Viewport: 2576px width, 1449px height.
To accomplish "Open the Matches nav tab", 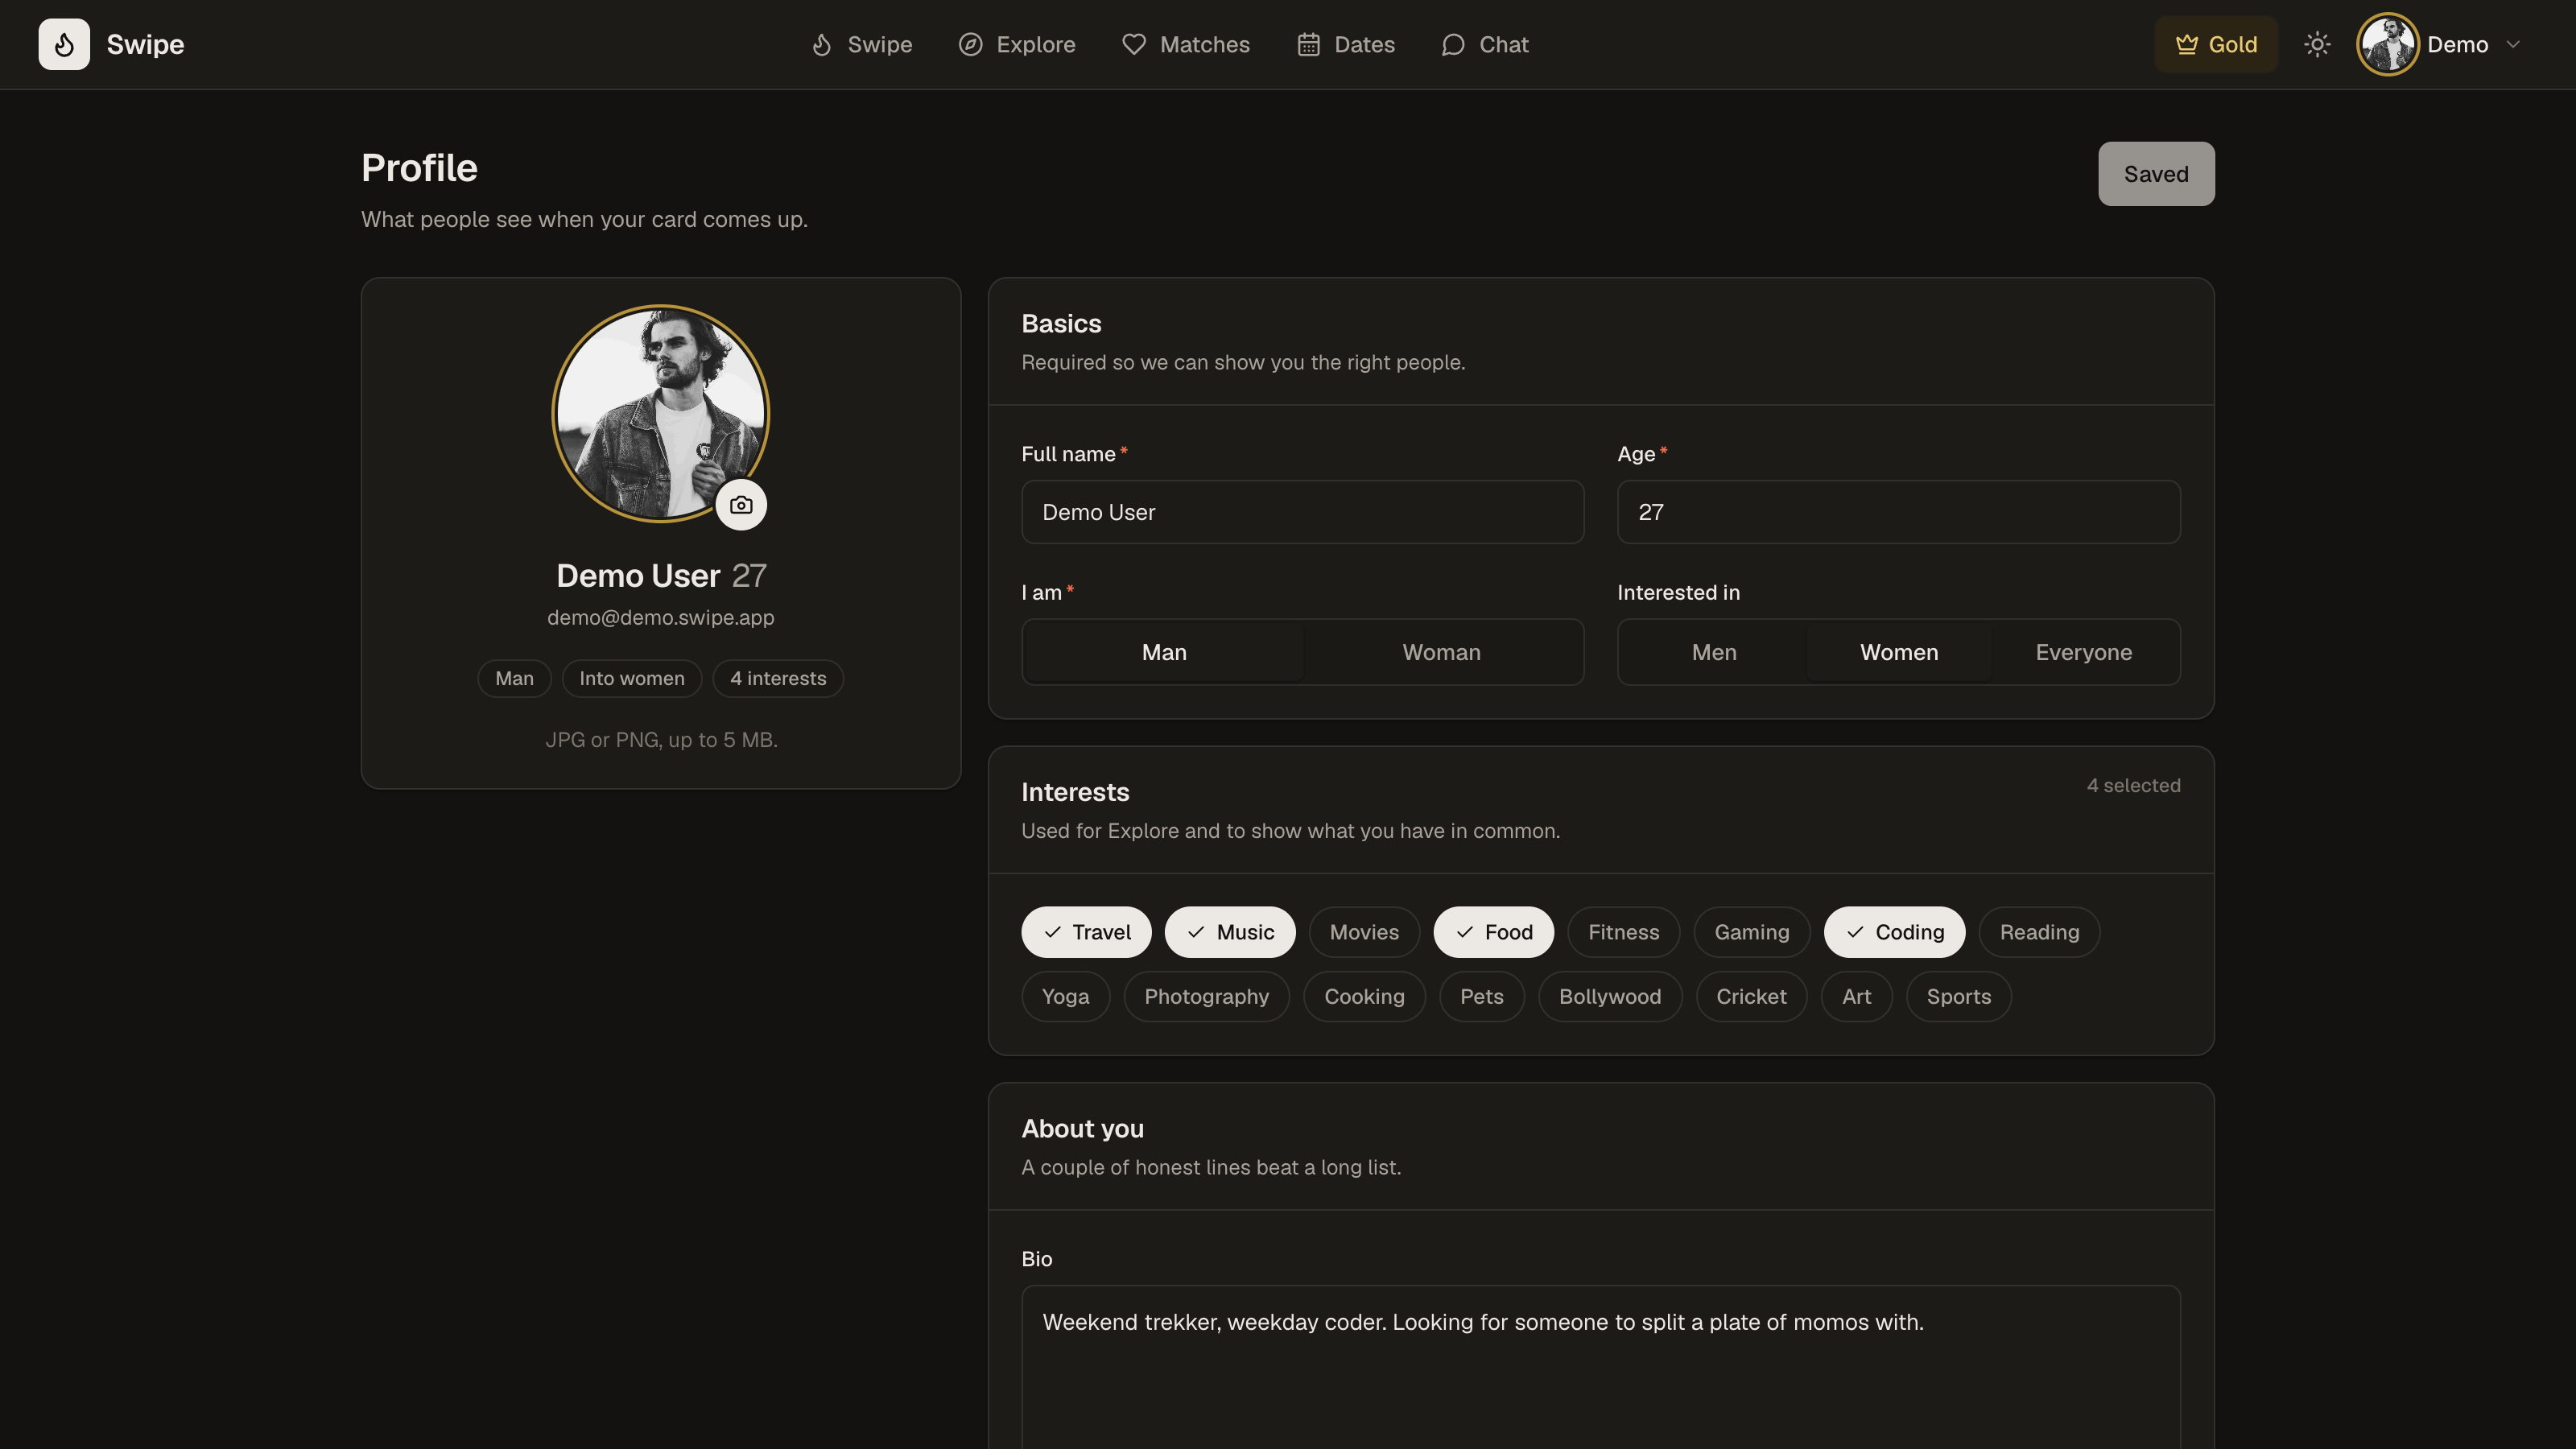I will (x=1185, y=44).
